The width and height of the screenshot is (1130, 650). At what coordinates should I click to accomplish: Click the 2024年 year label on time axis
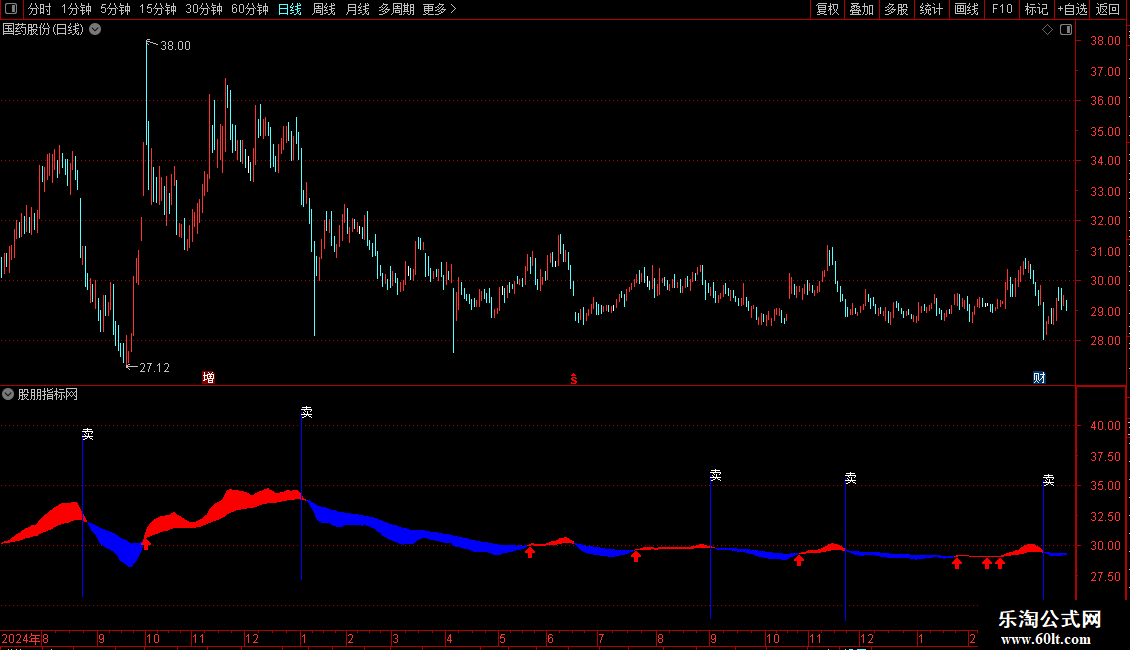(21, 638)
